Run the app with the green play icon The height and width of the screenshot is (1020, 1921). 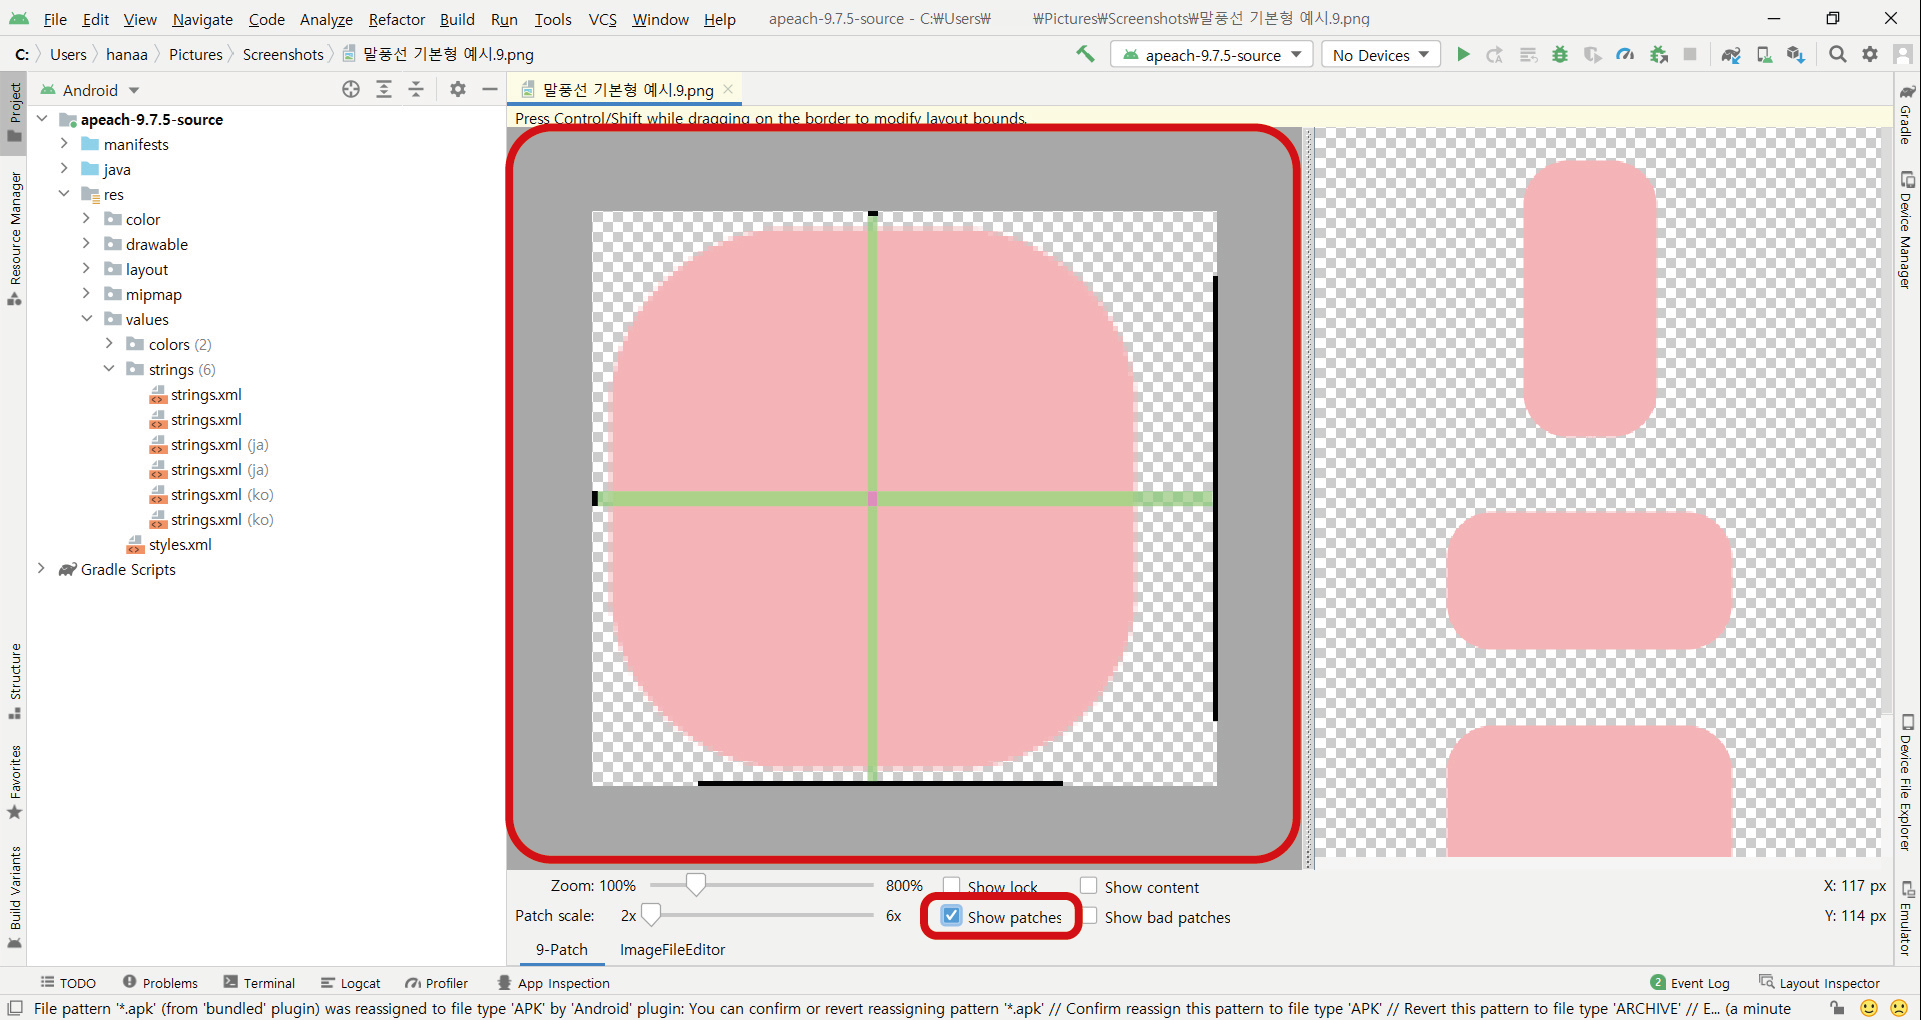click(1463, 54)
